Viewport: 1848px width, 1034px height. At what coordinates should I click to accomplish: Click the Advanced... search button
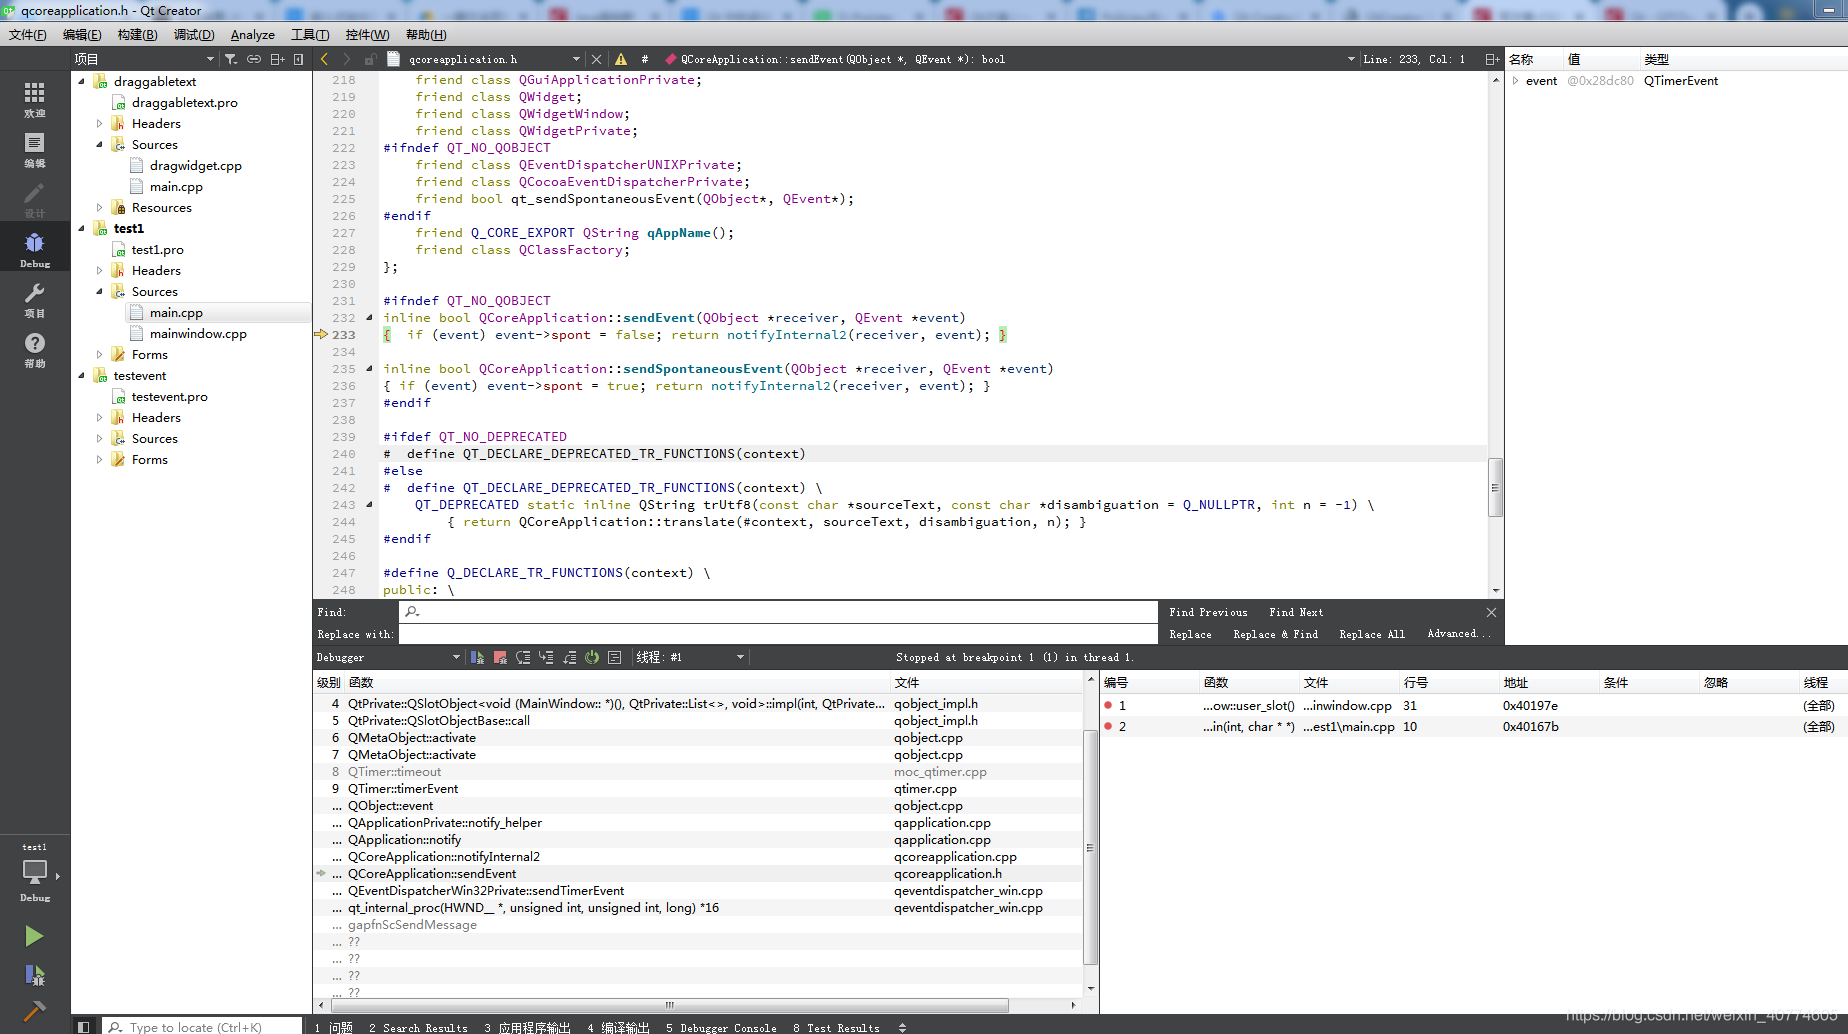(x=1458, y=634)
